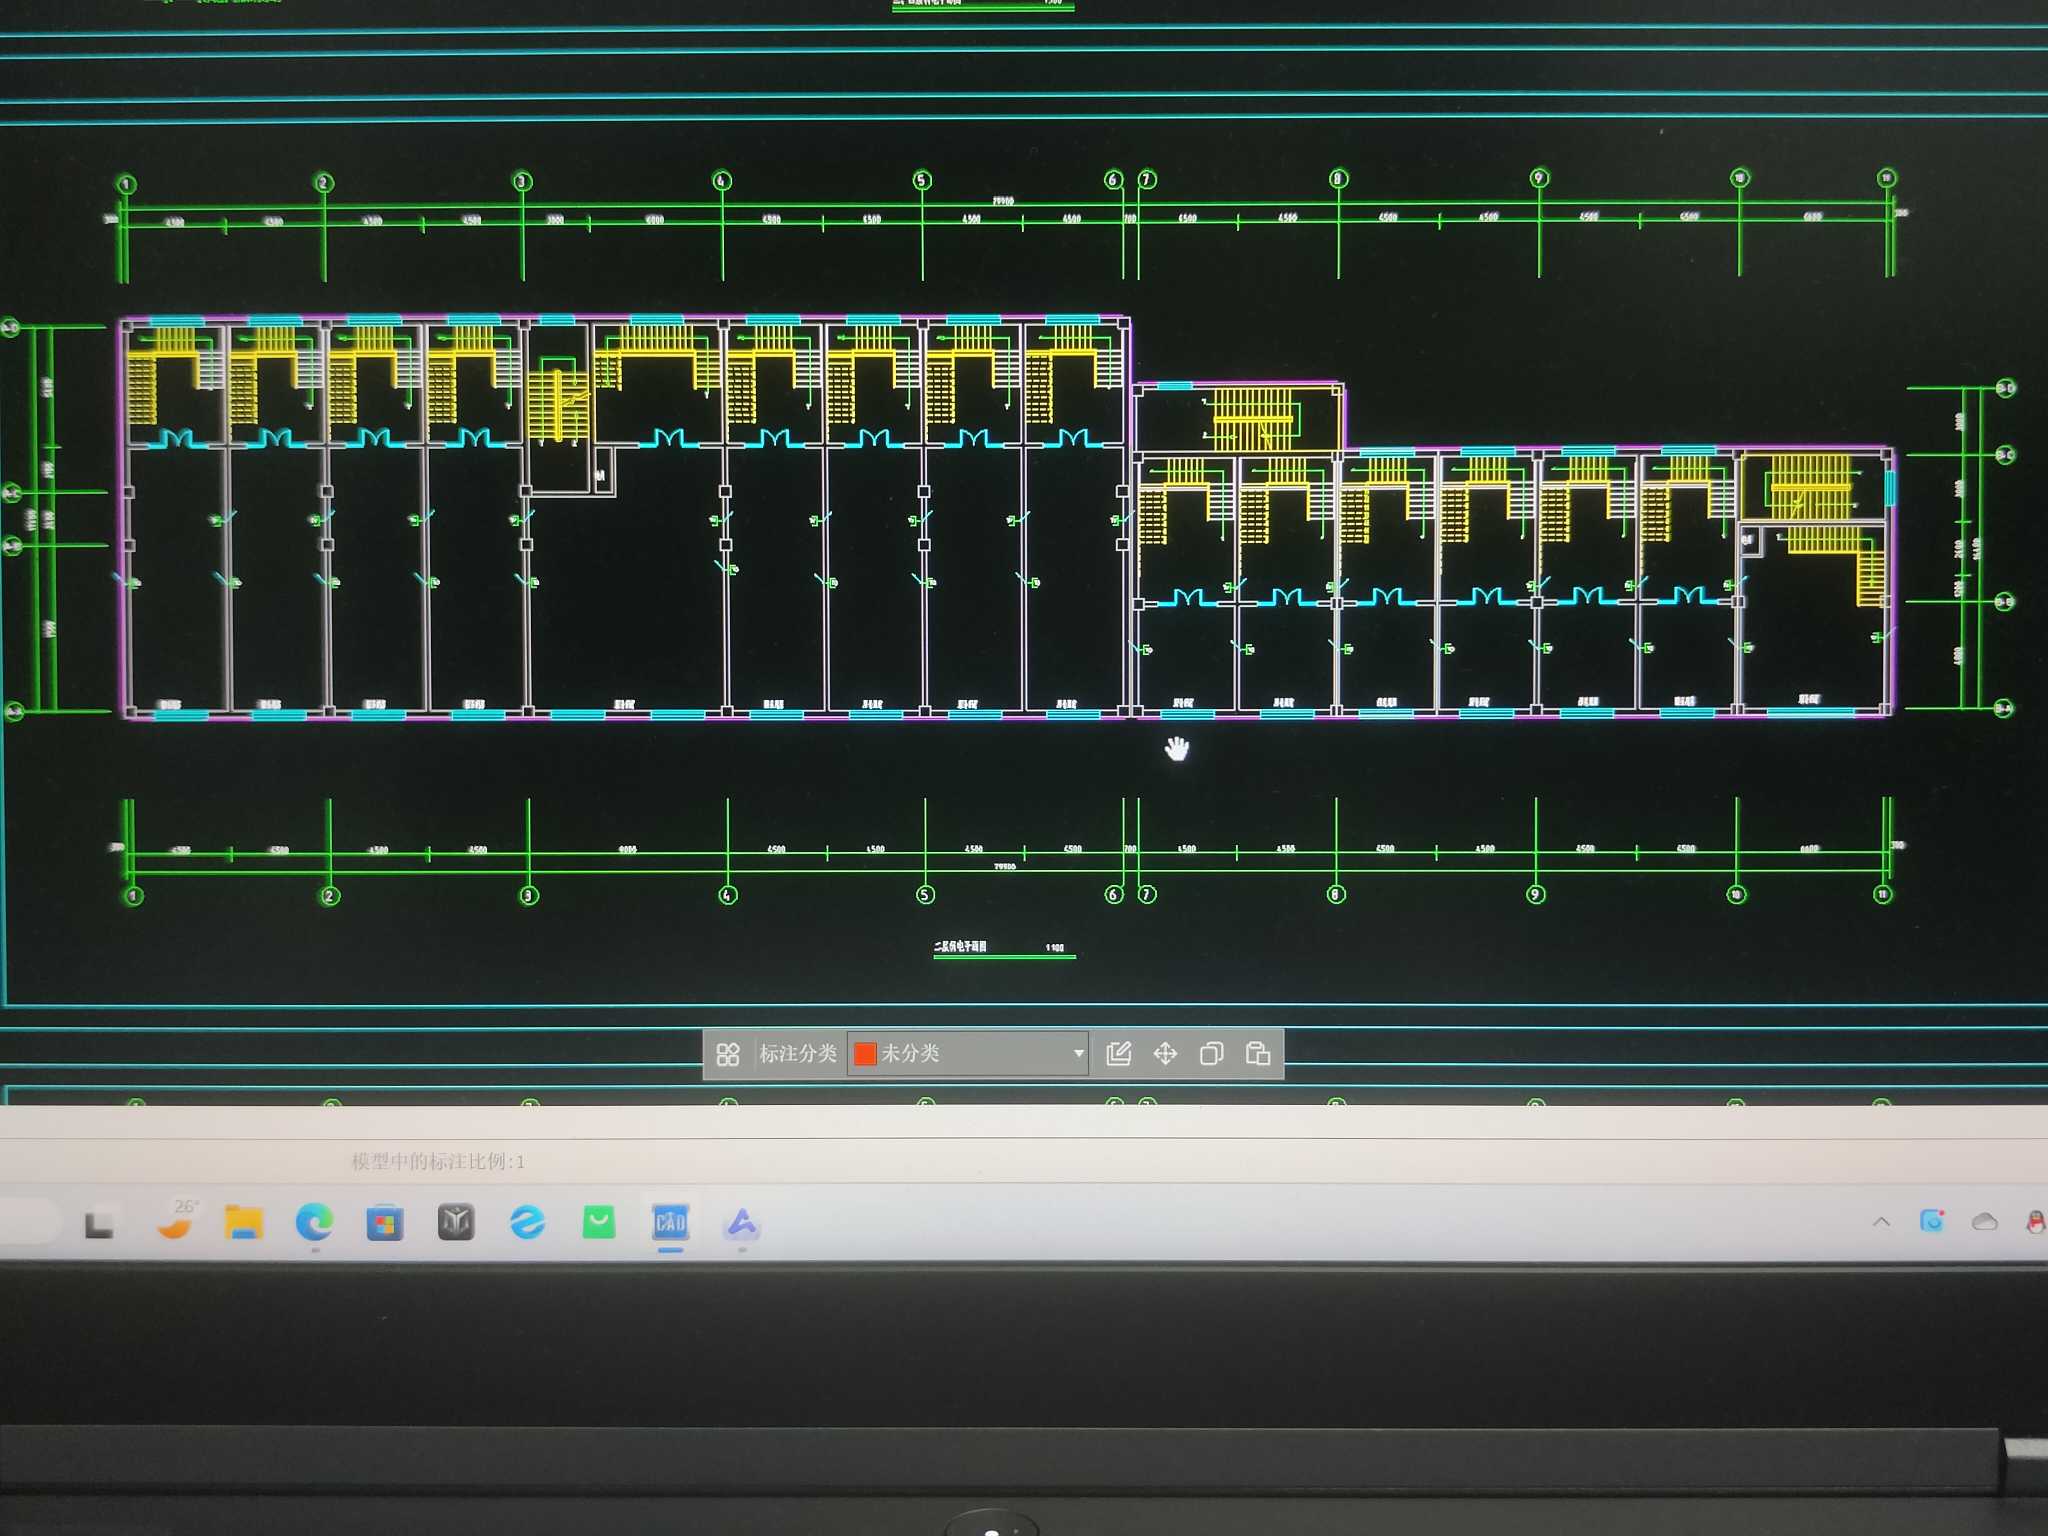Click top grid axis bubble number 1

coord(126,184)
